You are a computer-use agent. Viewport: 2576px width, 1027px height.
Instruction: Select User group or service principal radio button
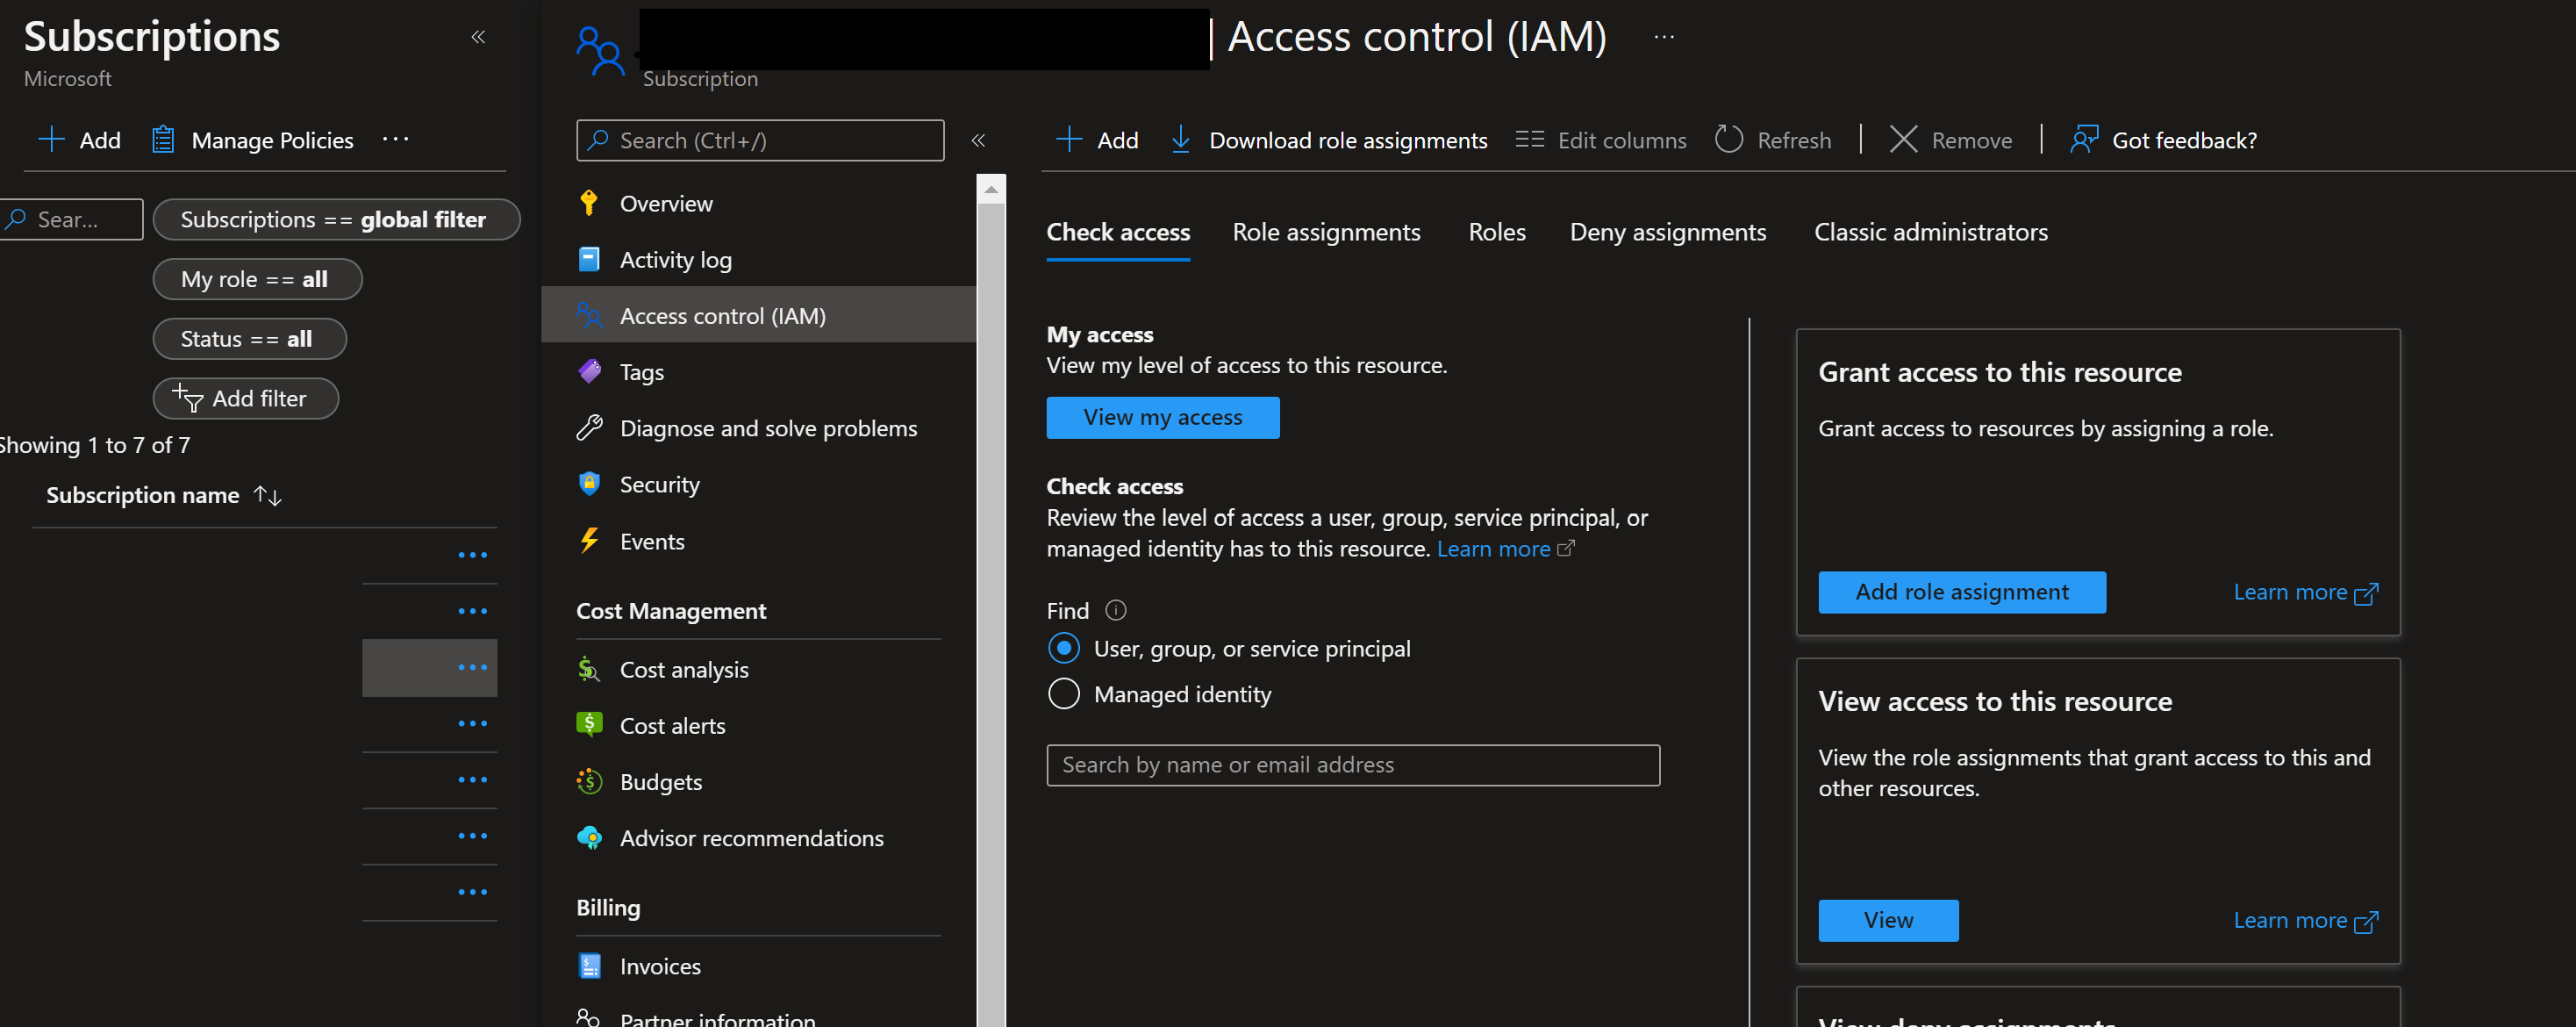pos(1063,646)
